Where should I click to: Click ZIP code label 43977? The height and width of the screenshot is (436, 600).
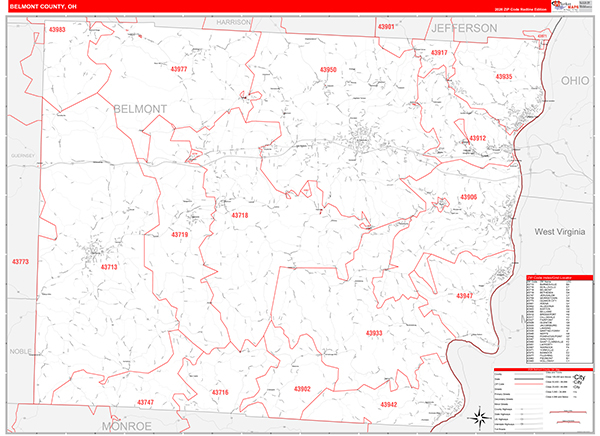coord(179,69)
